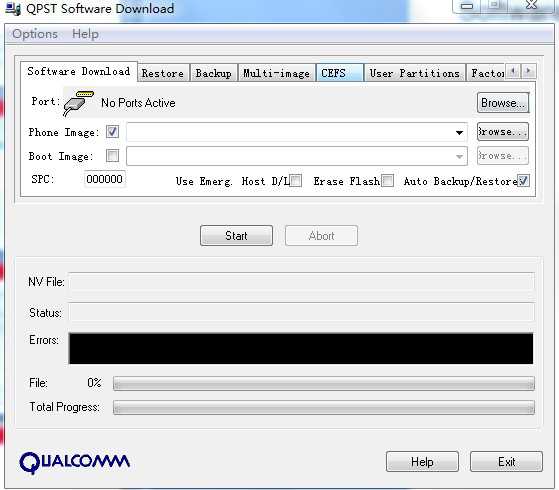Select the CEFS tab

click(x=340, y=73)
